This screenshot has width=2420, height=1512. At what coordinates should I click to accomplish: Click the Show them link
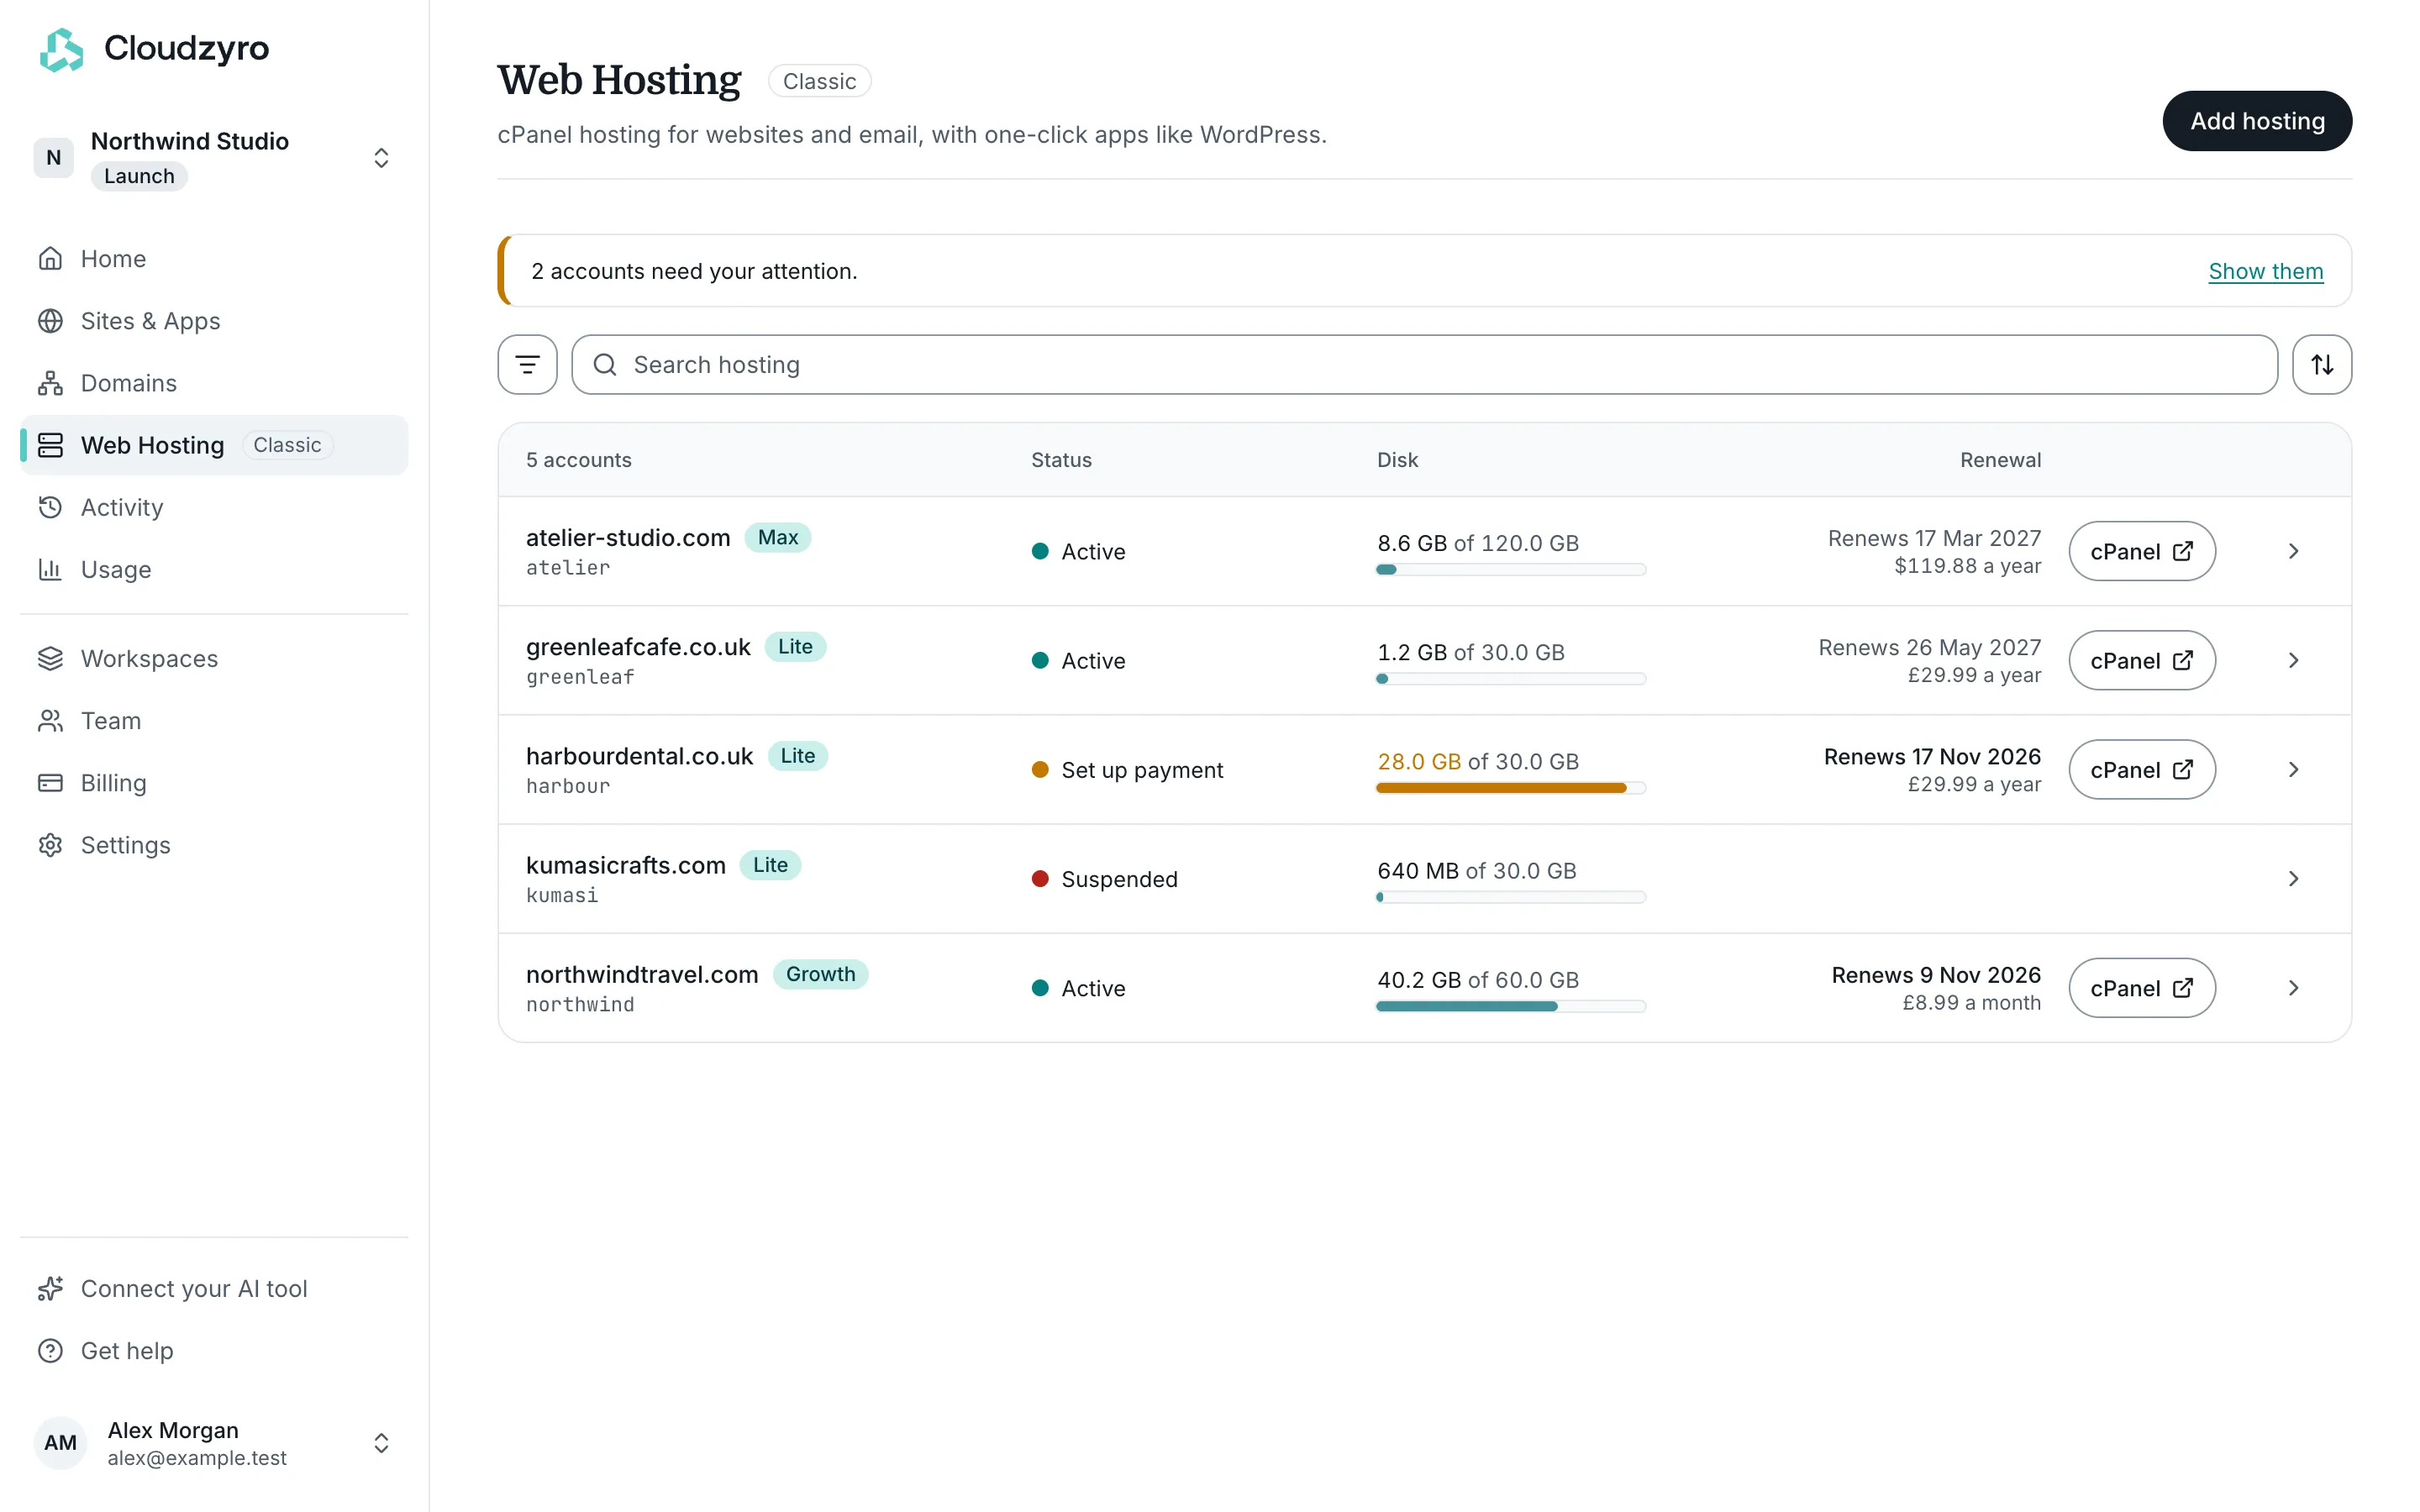(2265, 271)
